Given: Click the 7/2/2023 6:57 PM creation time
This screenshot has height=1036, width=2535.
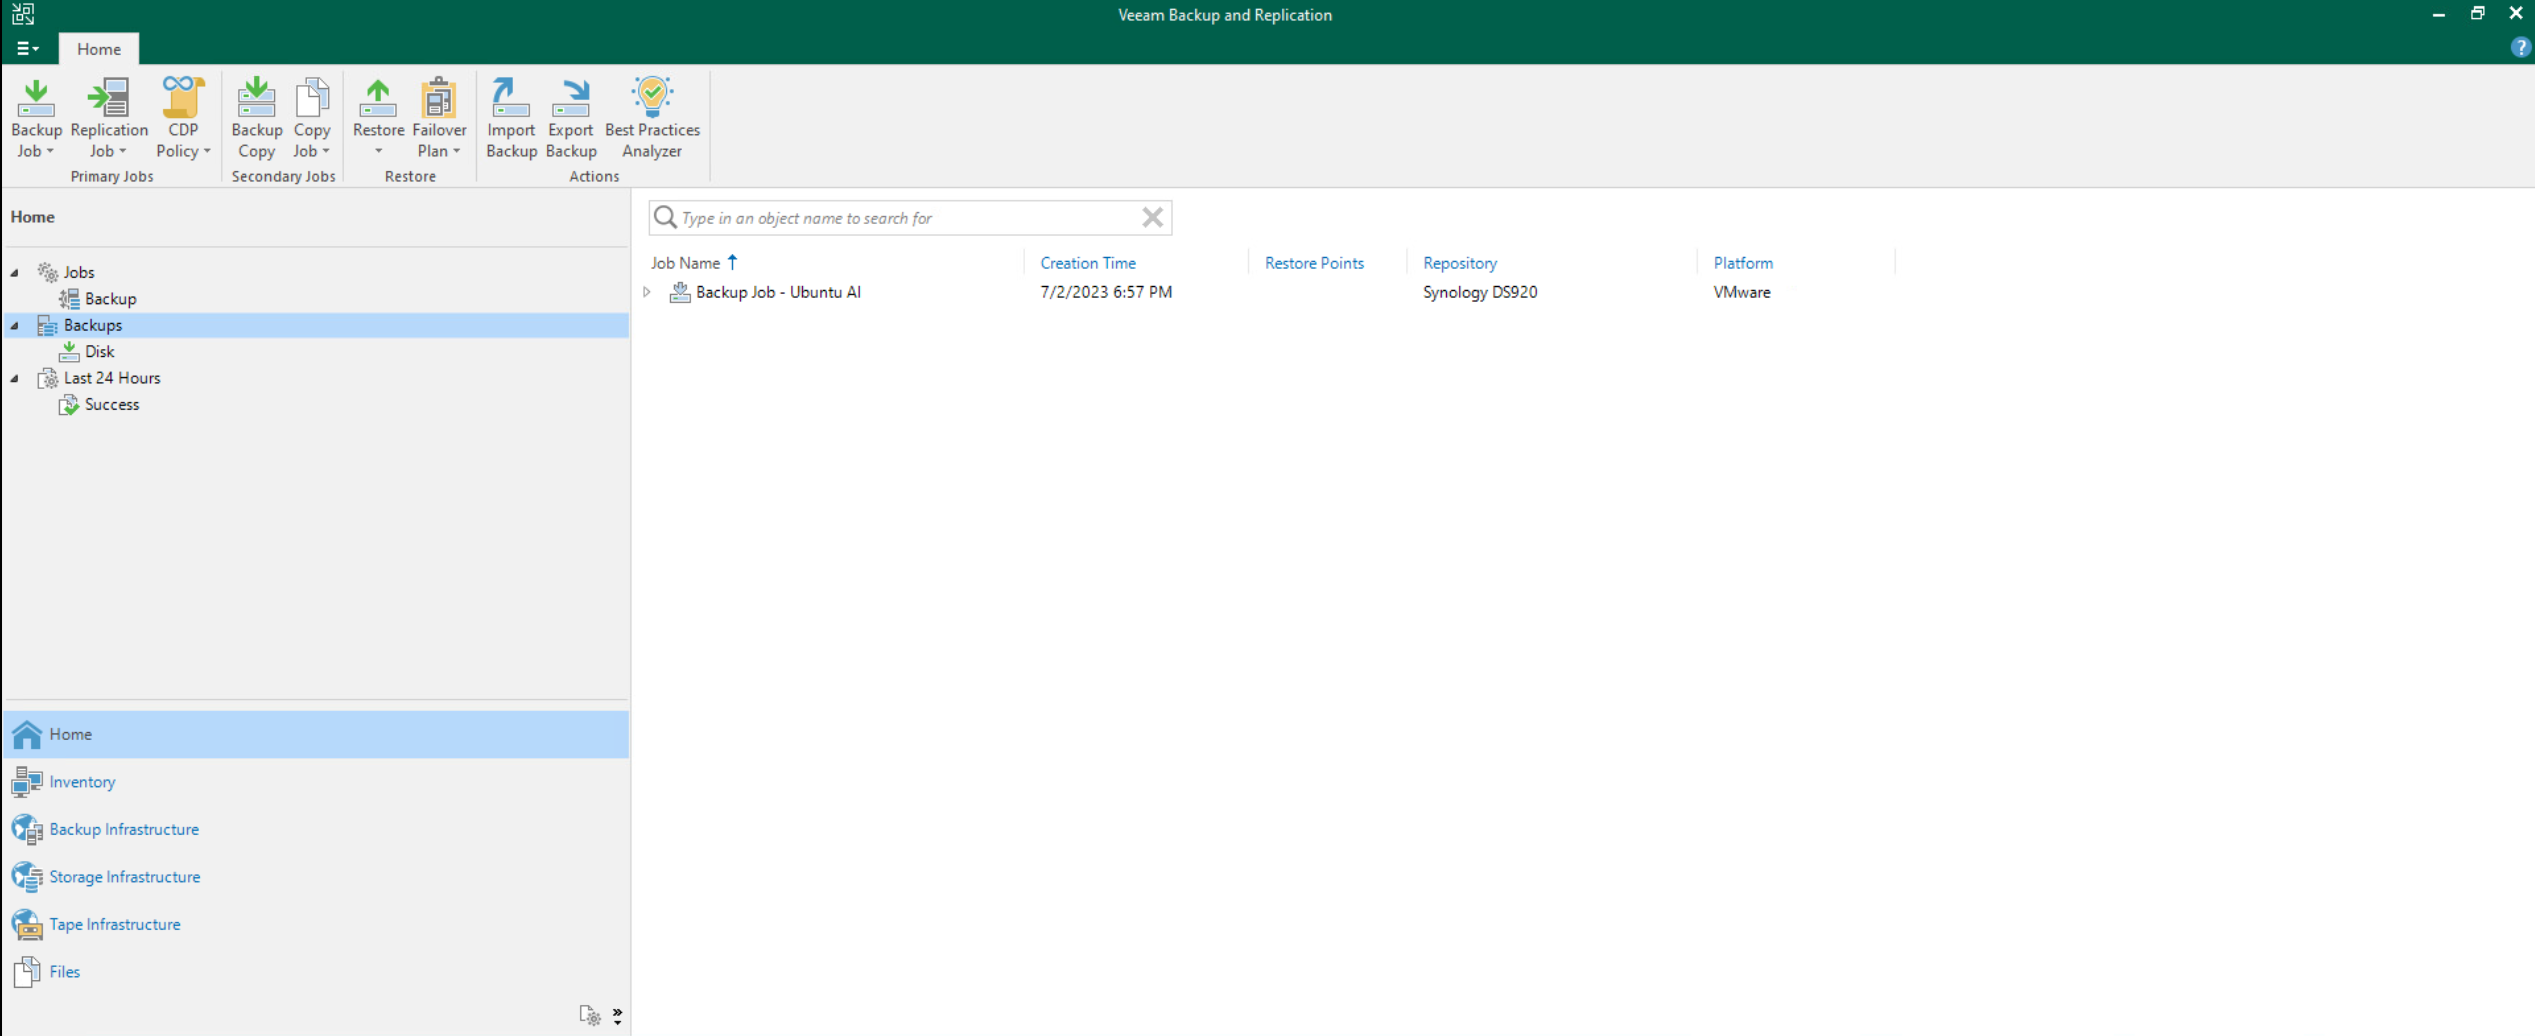Looking at the screenshot, I should pyautogui.click(x=1106, y=292).
